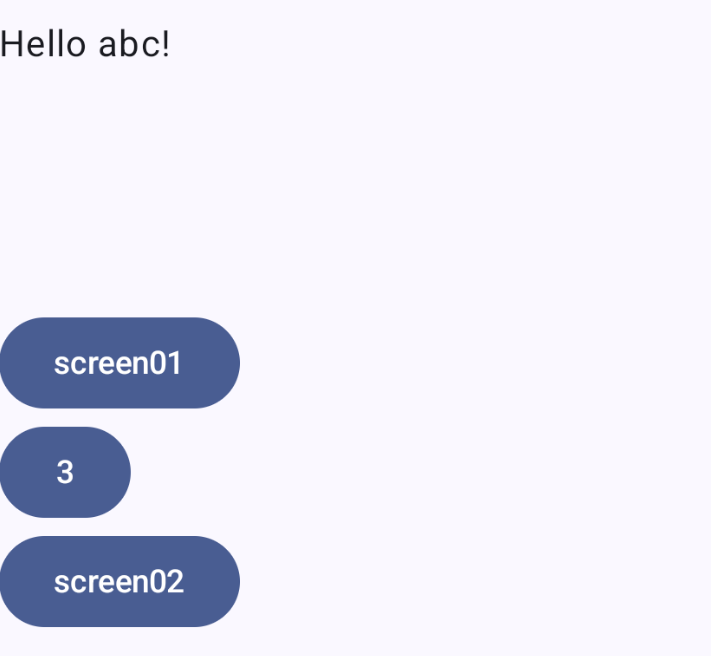Go to the first screen using screen01
Viewport: 711px width, 656px height.
(x=119, y=363)
